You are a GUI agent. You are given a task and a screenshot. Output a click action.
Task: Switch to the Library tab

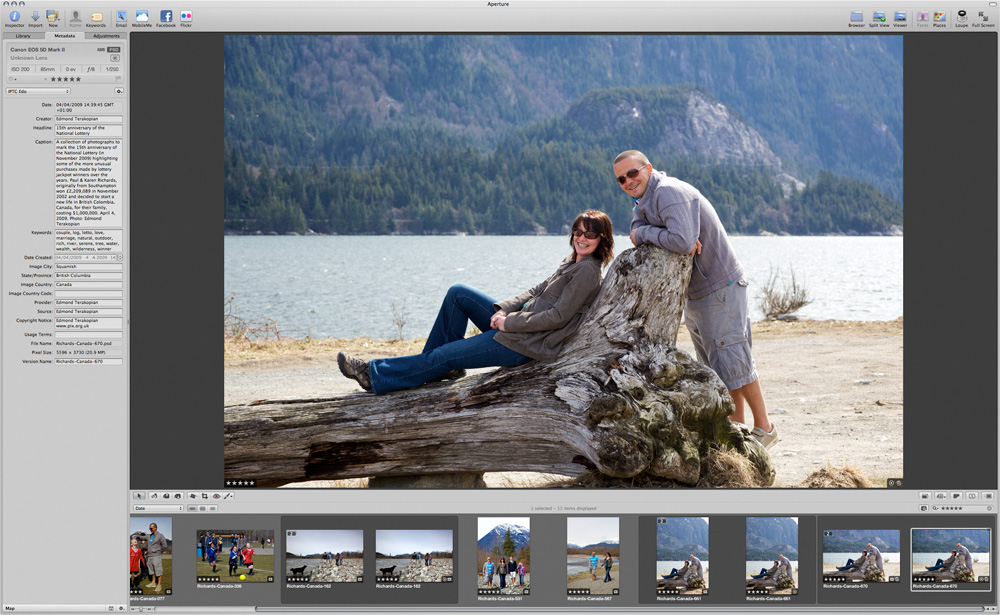23,36
